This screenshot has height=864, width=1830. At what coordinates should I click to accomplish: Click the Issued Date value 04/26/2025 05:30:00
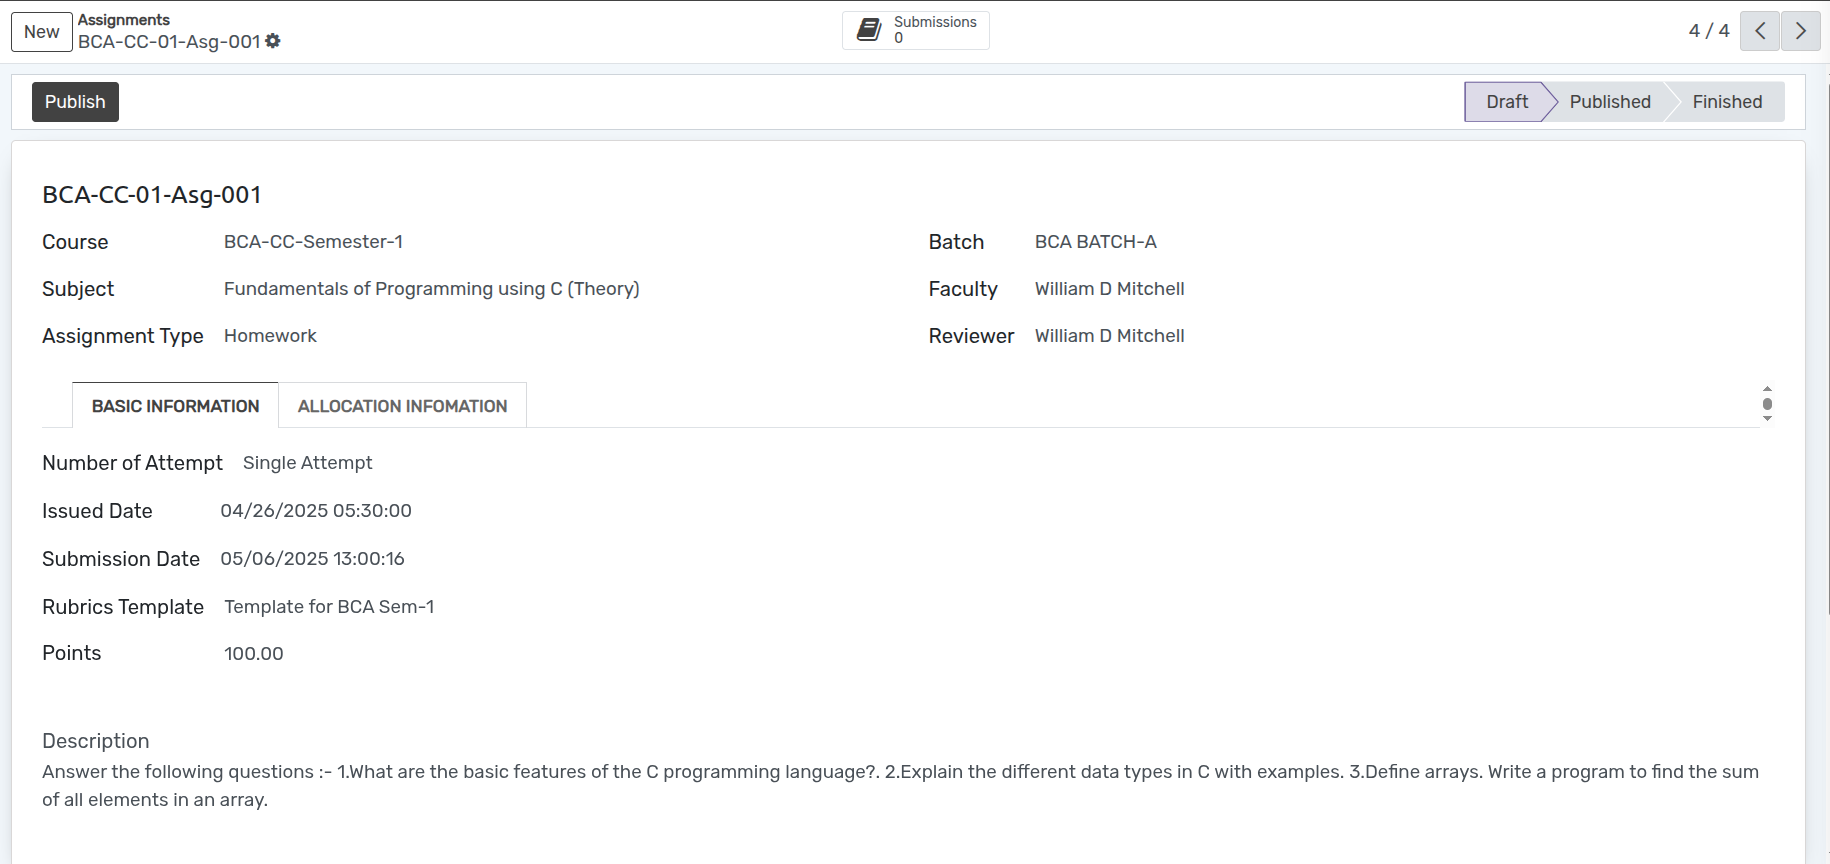pos(316,511)
